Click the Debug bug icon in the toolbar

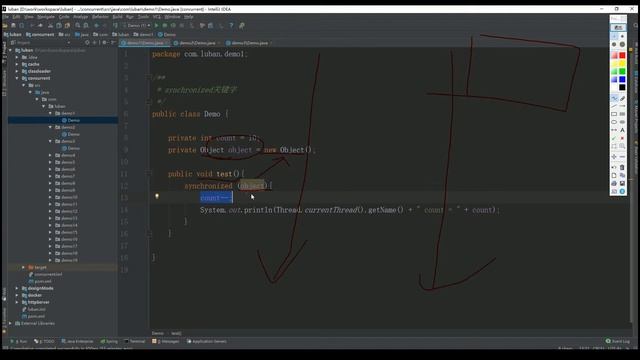coord(165,25)
